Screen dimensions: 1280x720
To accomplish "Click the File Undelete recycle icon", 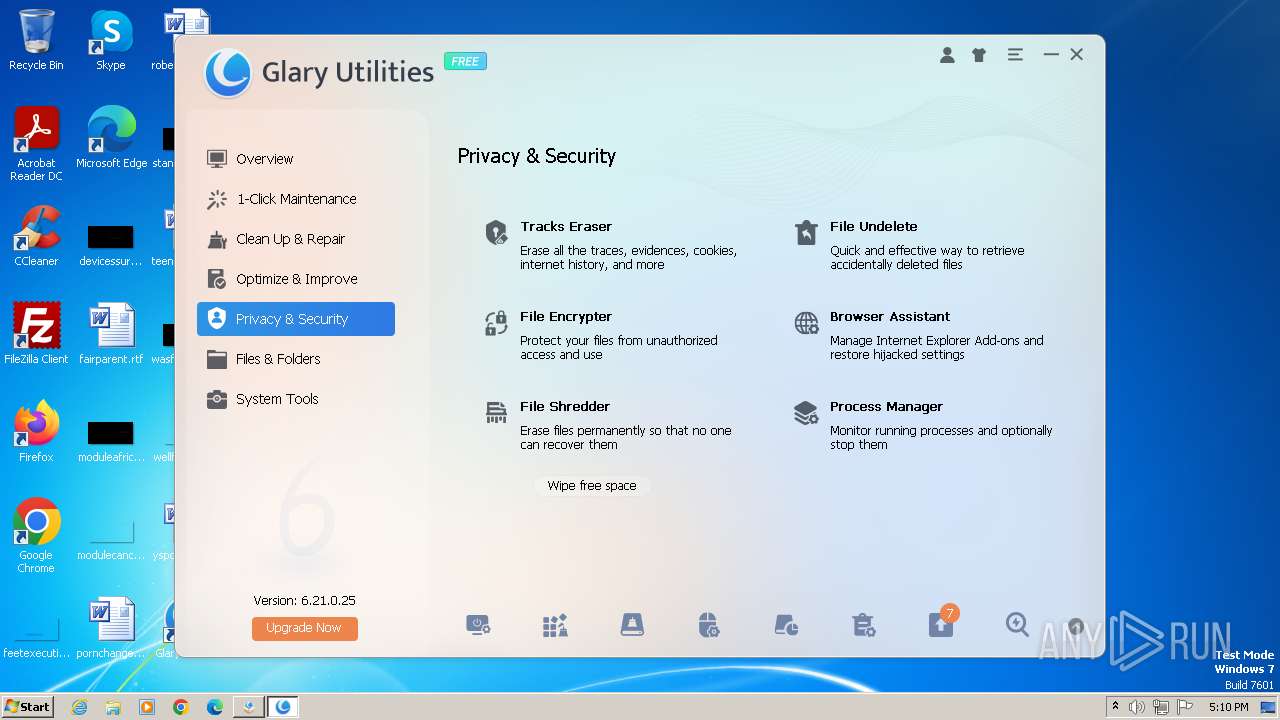I will pyautogui.click(x=806, y=233).
